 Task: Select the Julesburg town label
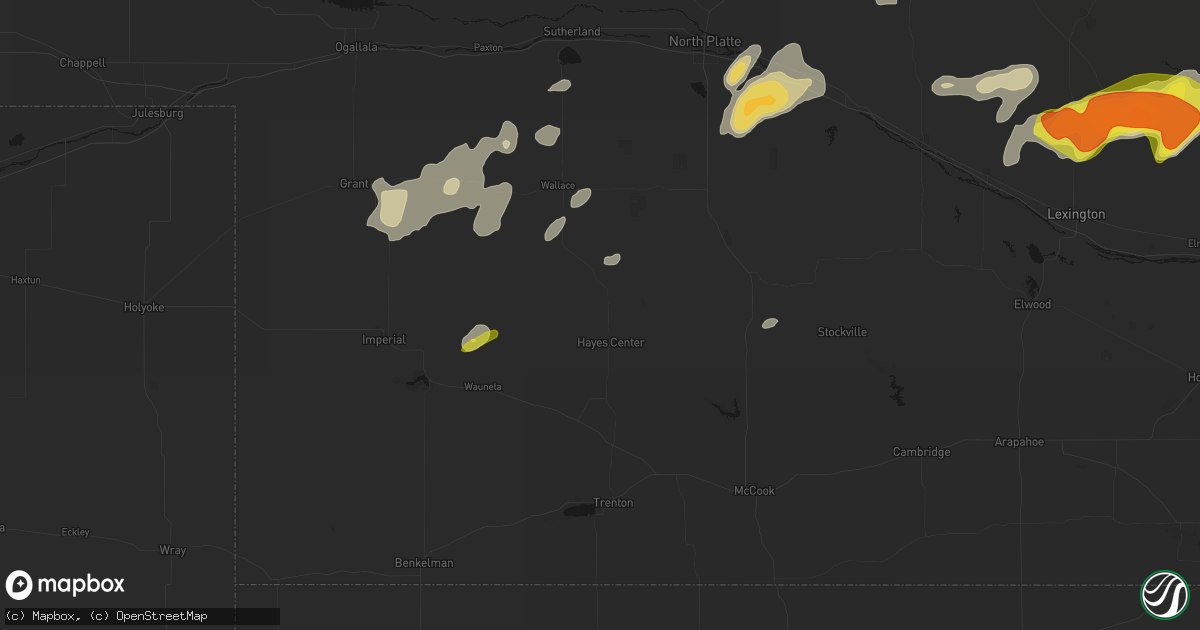pyautogui.click(x=158, y=113)
